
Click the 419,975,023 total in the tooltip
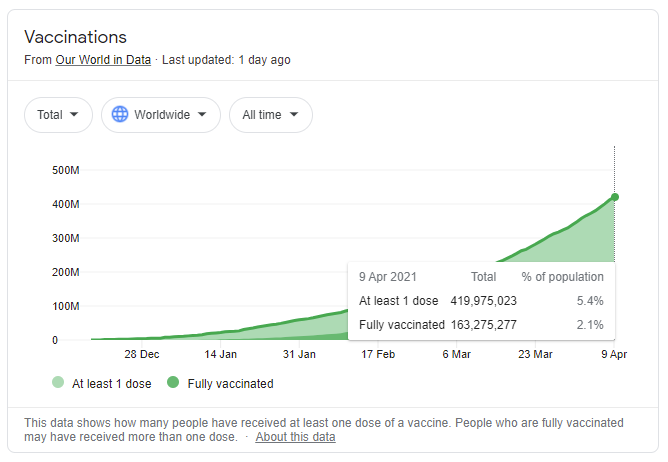pos(482,300)
